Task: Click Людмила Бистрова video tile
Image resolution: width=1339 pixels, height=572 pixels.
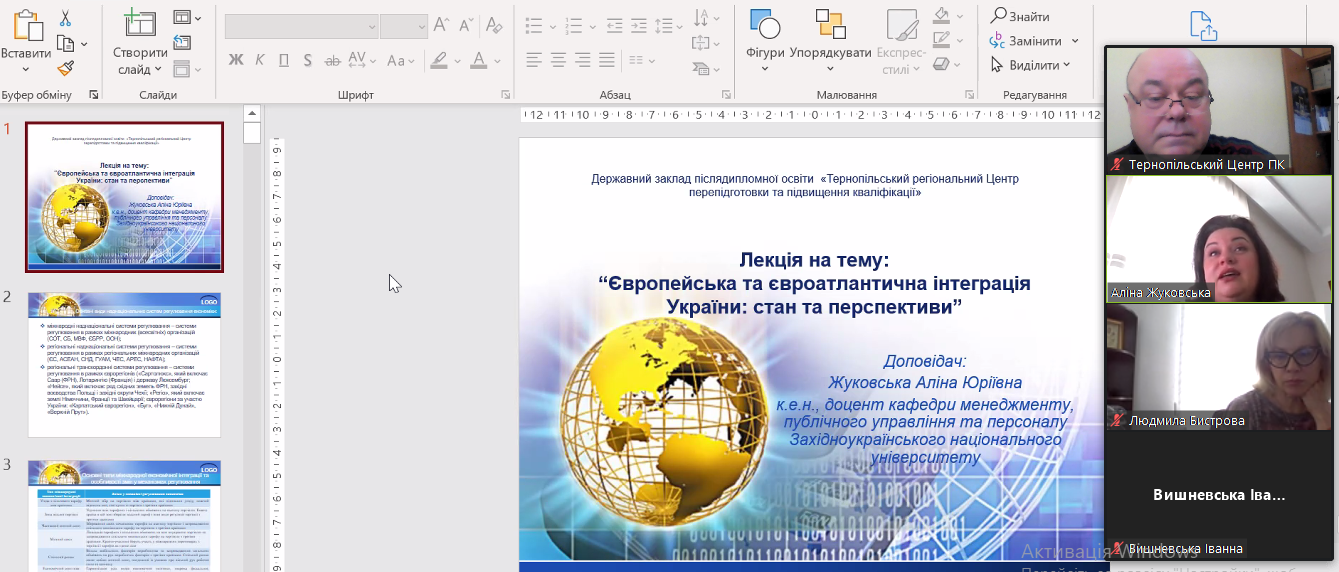Action: tap(1218, 367)
